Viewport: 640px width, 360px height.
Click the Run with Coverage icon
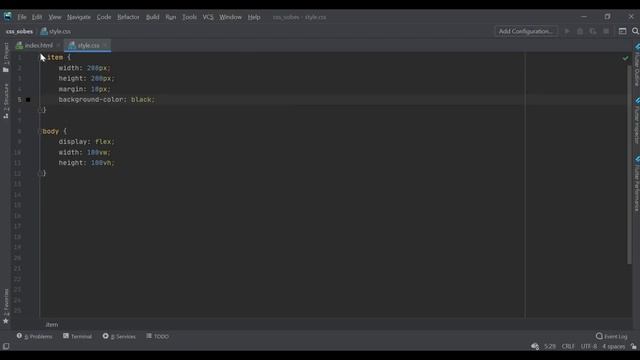coord(593,31)
